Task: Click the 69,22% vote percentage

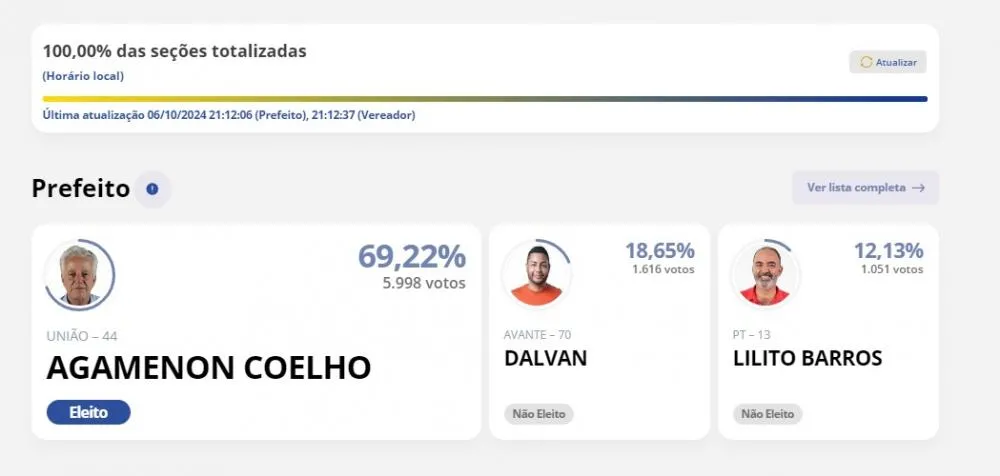Action: [412, 257]
